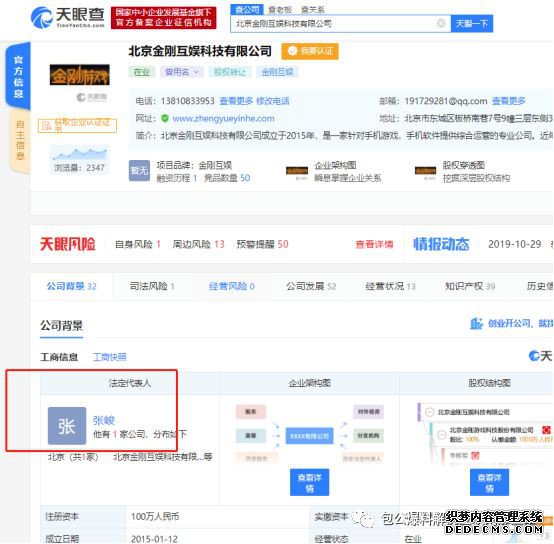Collapse the 北京金刚互娱科技有限公司 equity node
This screenshot has width=554, height=544.
coord(429,412)
